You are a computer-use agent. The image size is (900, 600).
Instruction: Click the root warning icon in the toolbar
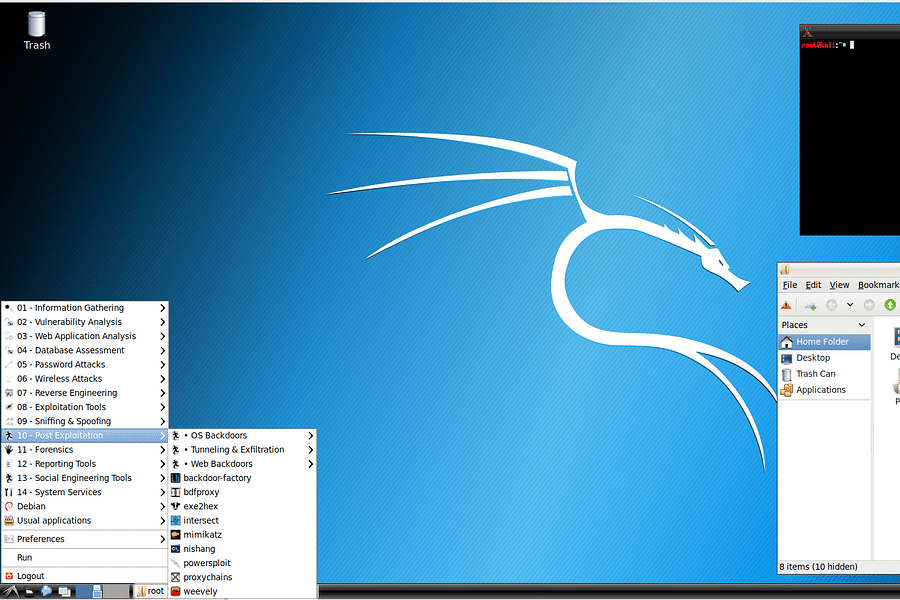point(786,305)
